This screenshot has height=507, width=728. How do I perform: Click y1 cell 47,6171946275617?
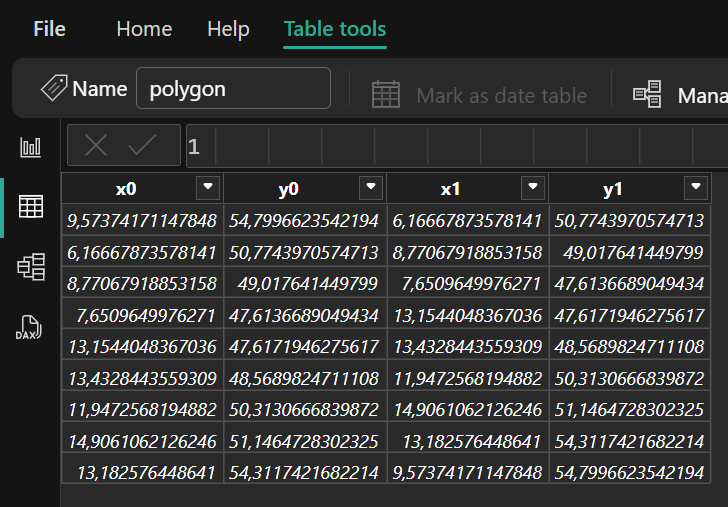coord(630,315)
